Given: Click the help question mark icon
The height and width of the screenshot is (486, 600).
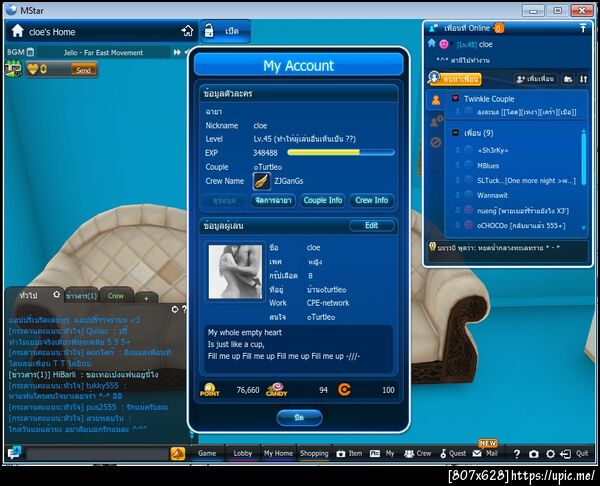Looking at the screenshot, I should coord(517,454).
